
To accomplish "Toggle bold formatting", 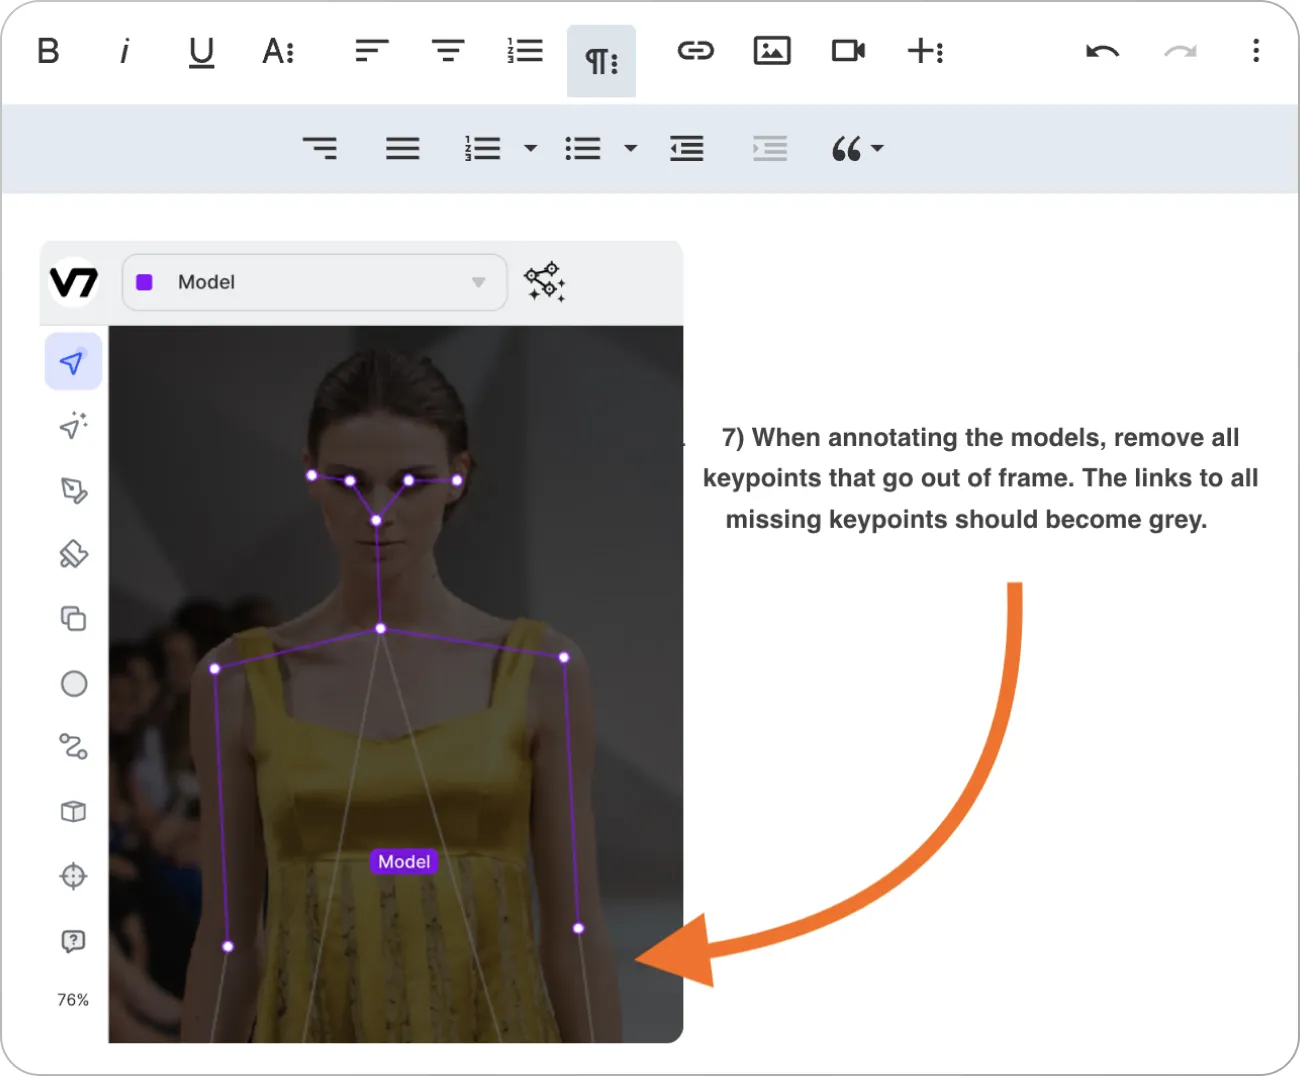I will pos(48,51).
